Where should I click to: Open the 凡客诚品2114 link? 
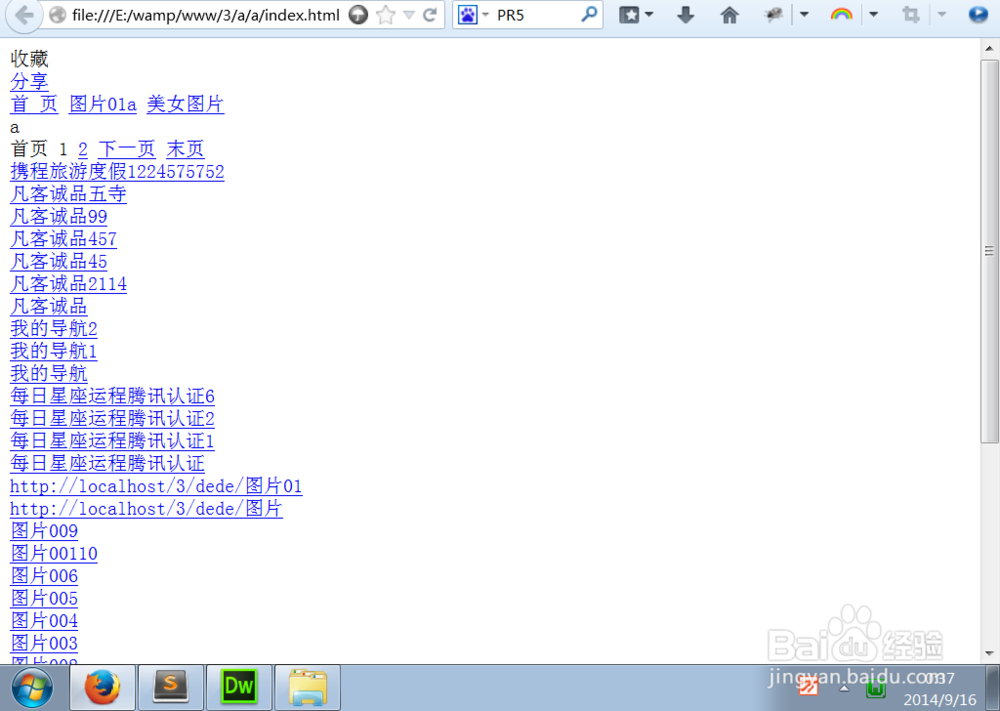[x=68, y=284]
